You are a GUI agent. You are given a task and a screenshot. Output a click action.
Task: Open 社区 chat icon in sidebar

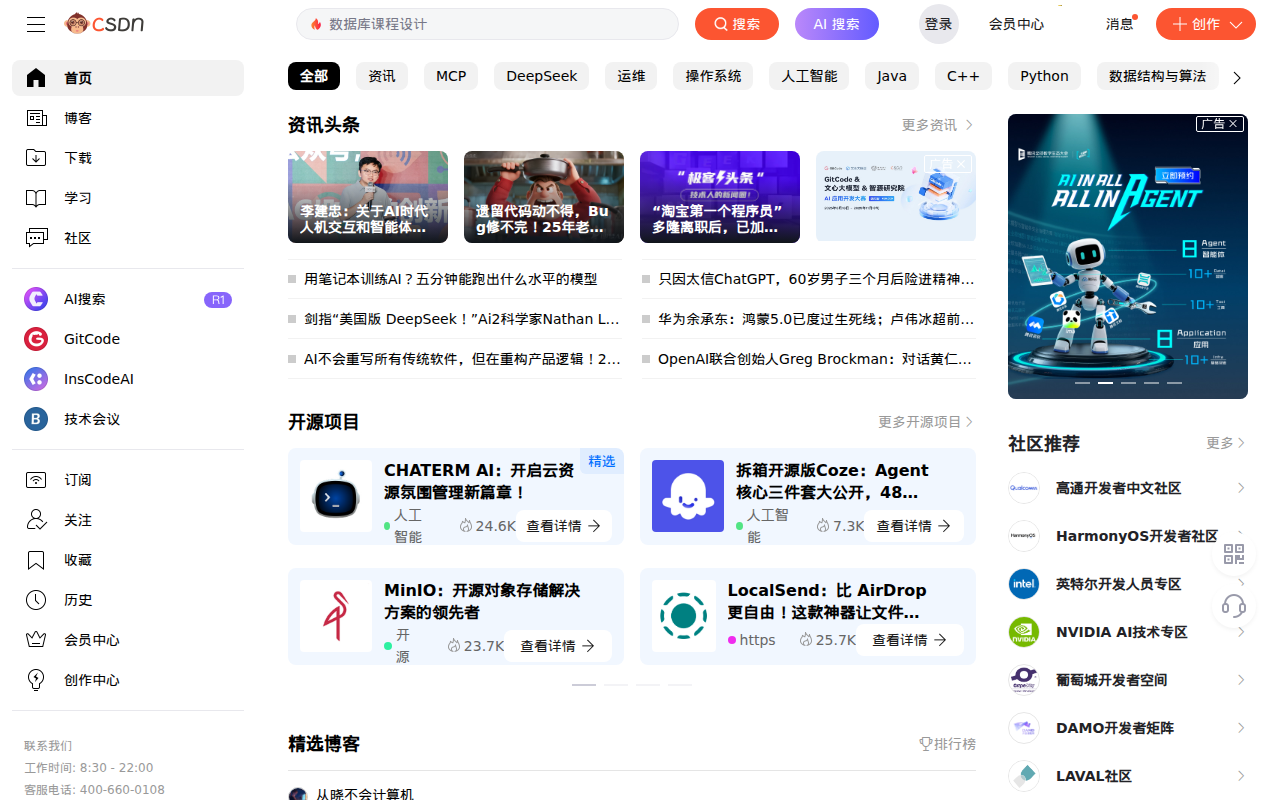36,238
